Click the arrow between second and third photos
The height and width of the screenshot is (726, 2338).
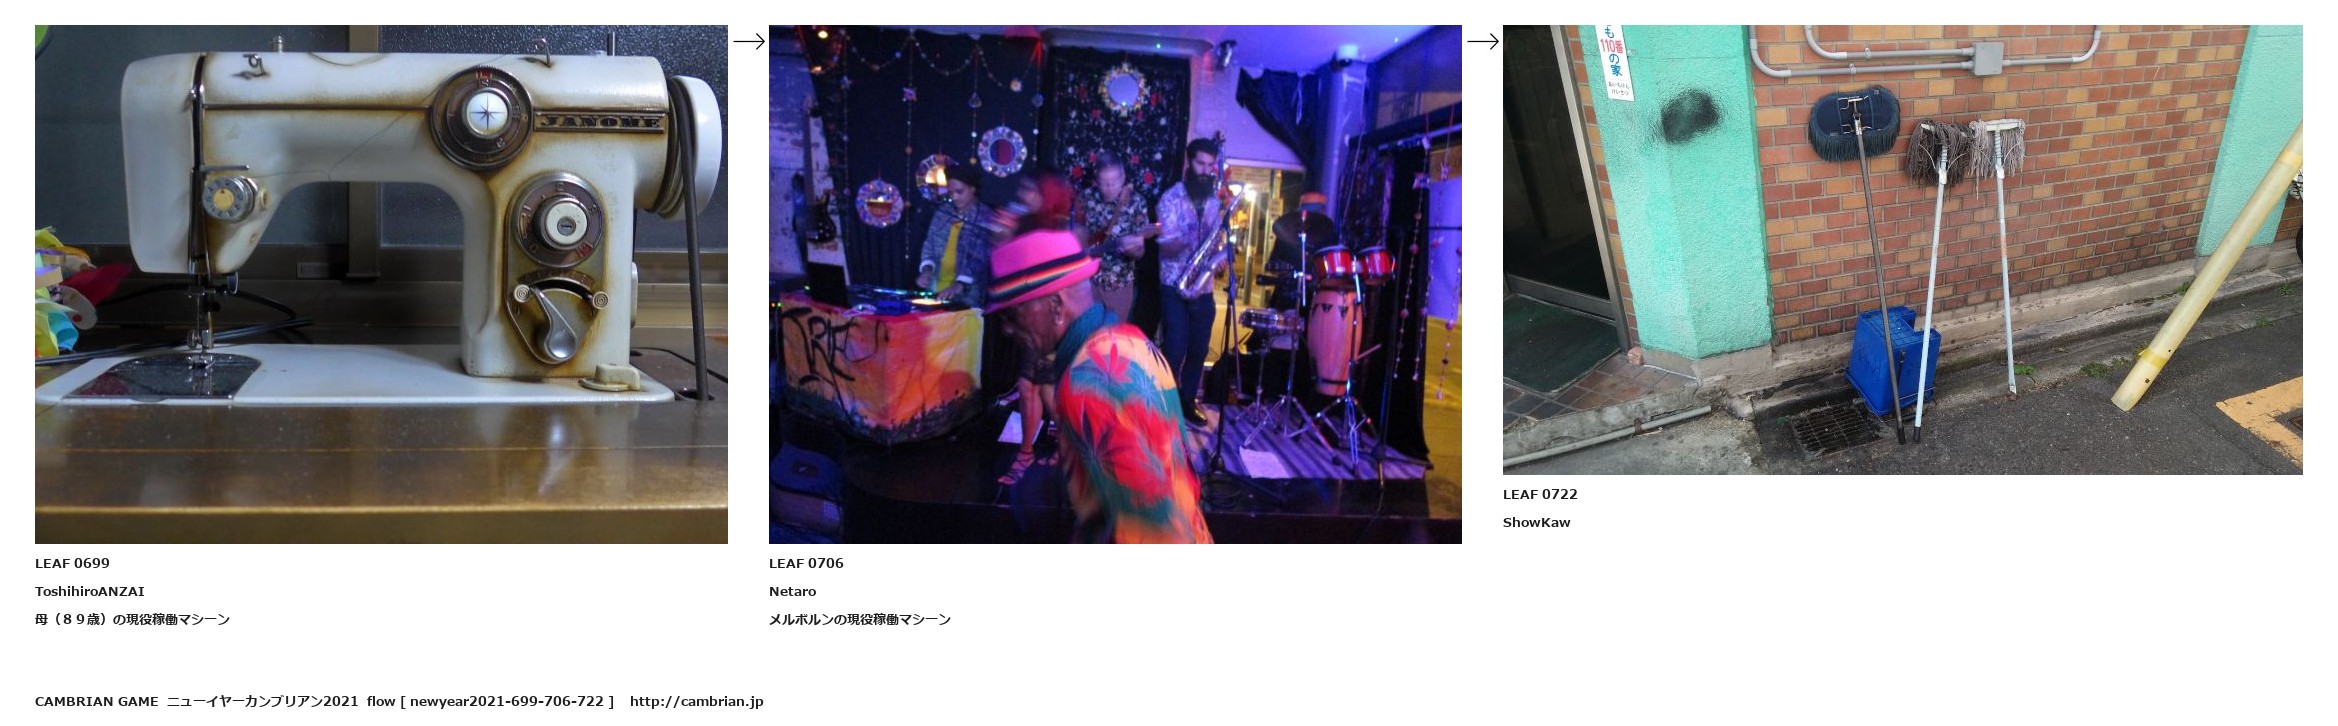coord(1483,41)
